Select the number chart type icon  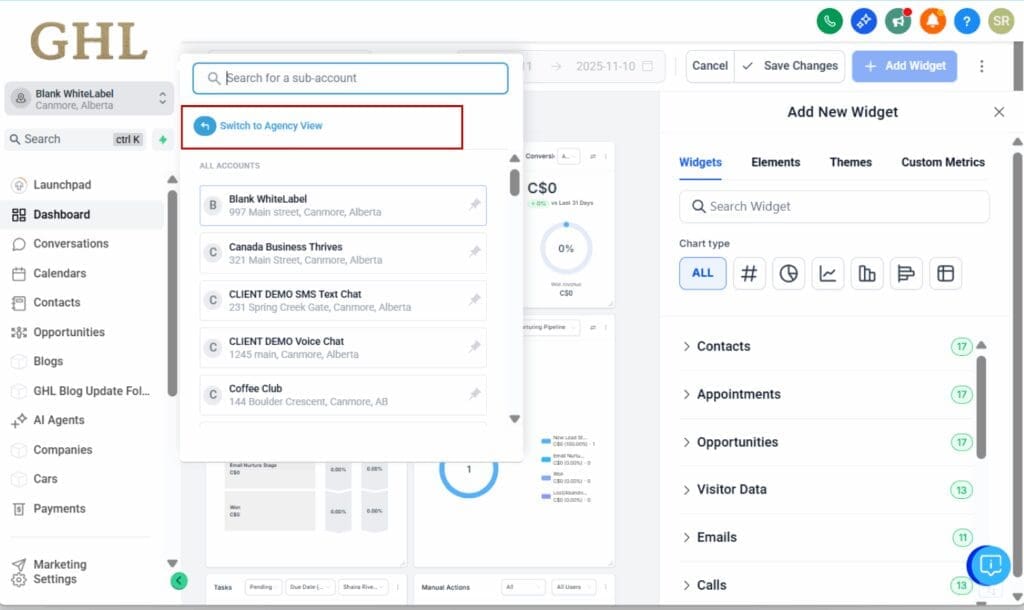750,273
